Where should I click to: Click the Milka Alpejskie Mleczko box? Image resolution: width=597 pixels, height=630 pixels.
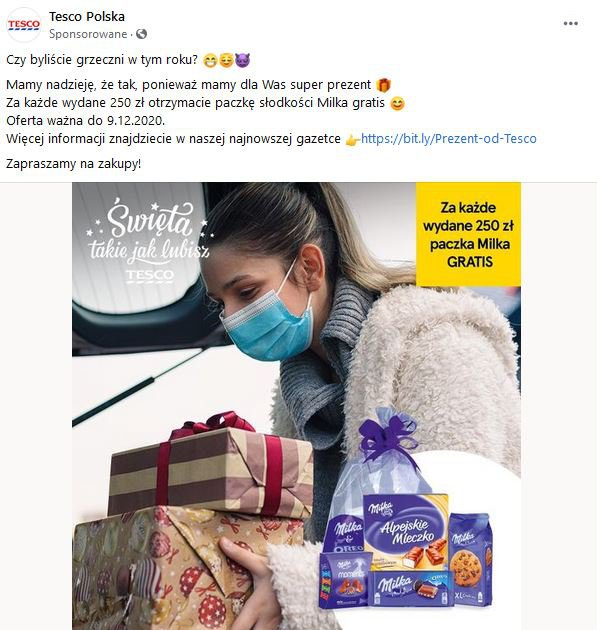[x=405, y=530]
